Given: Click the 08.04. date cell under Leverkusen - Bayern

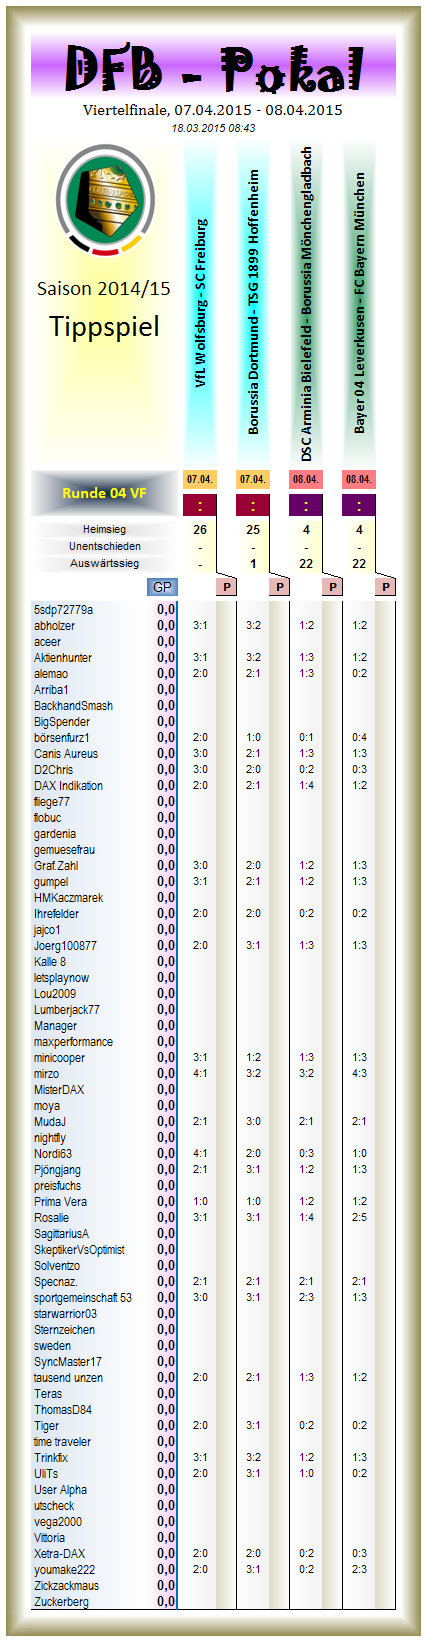Looking at the screenshot, I should tap(359, 479).
